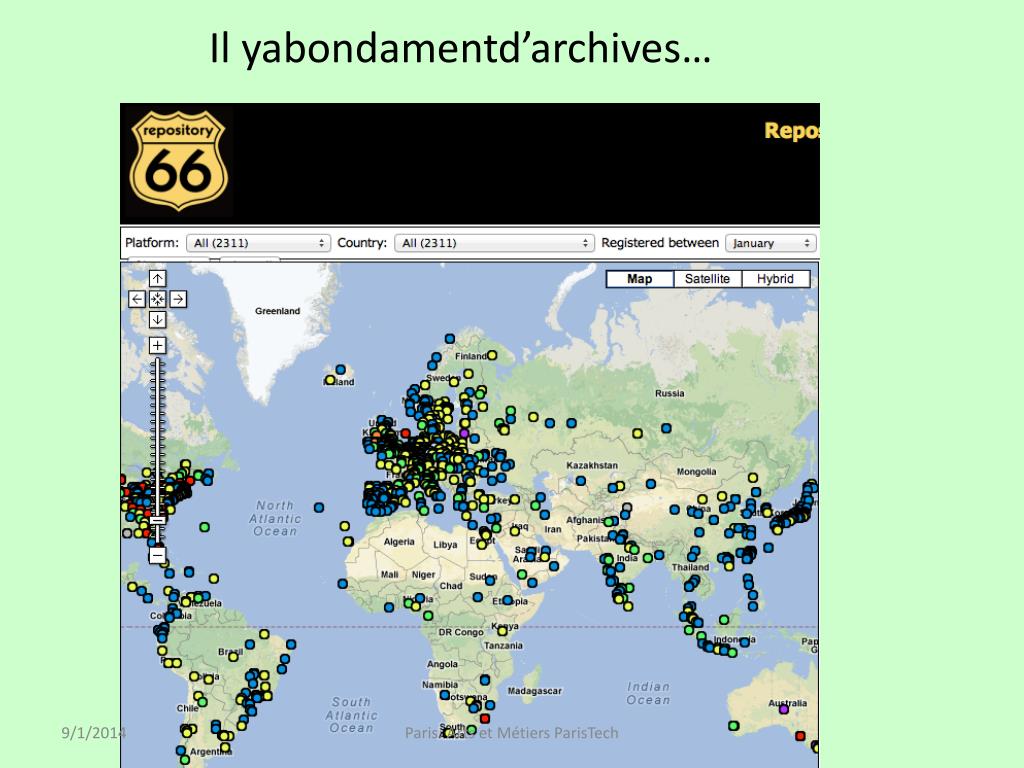Click the Madagascar label on the map
This screenshot has height=768, width=1024.
point(534,691)
